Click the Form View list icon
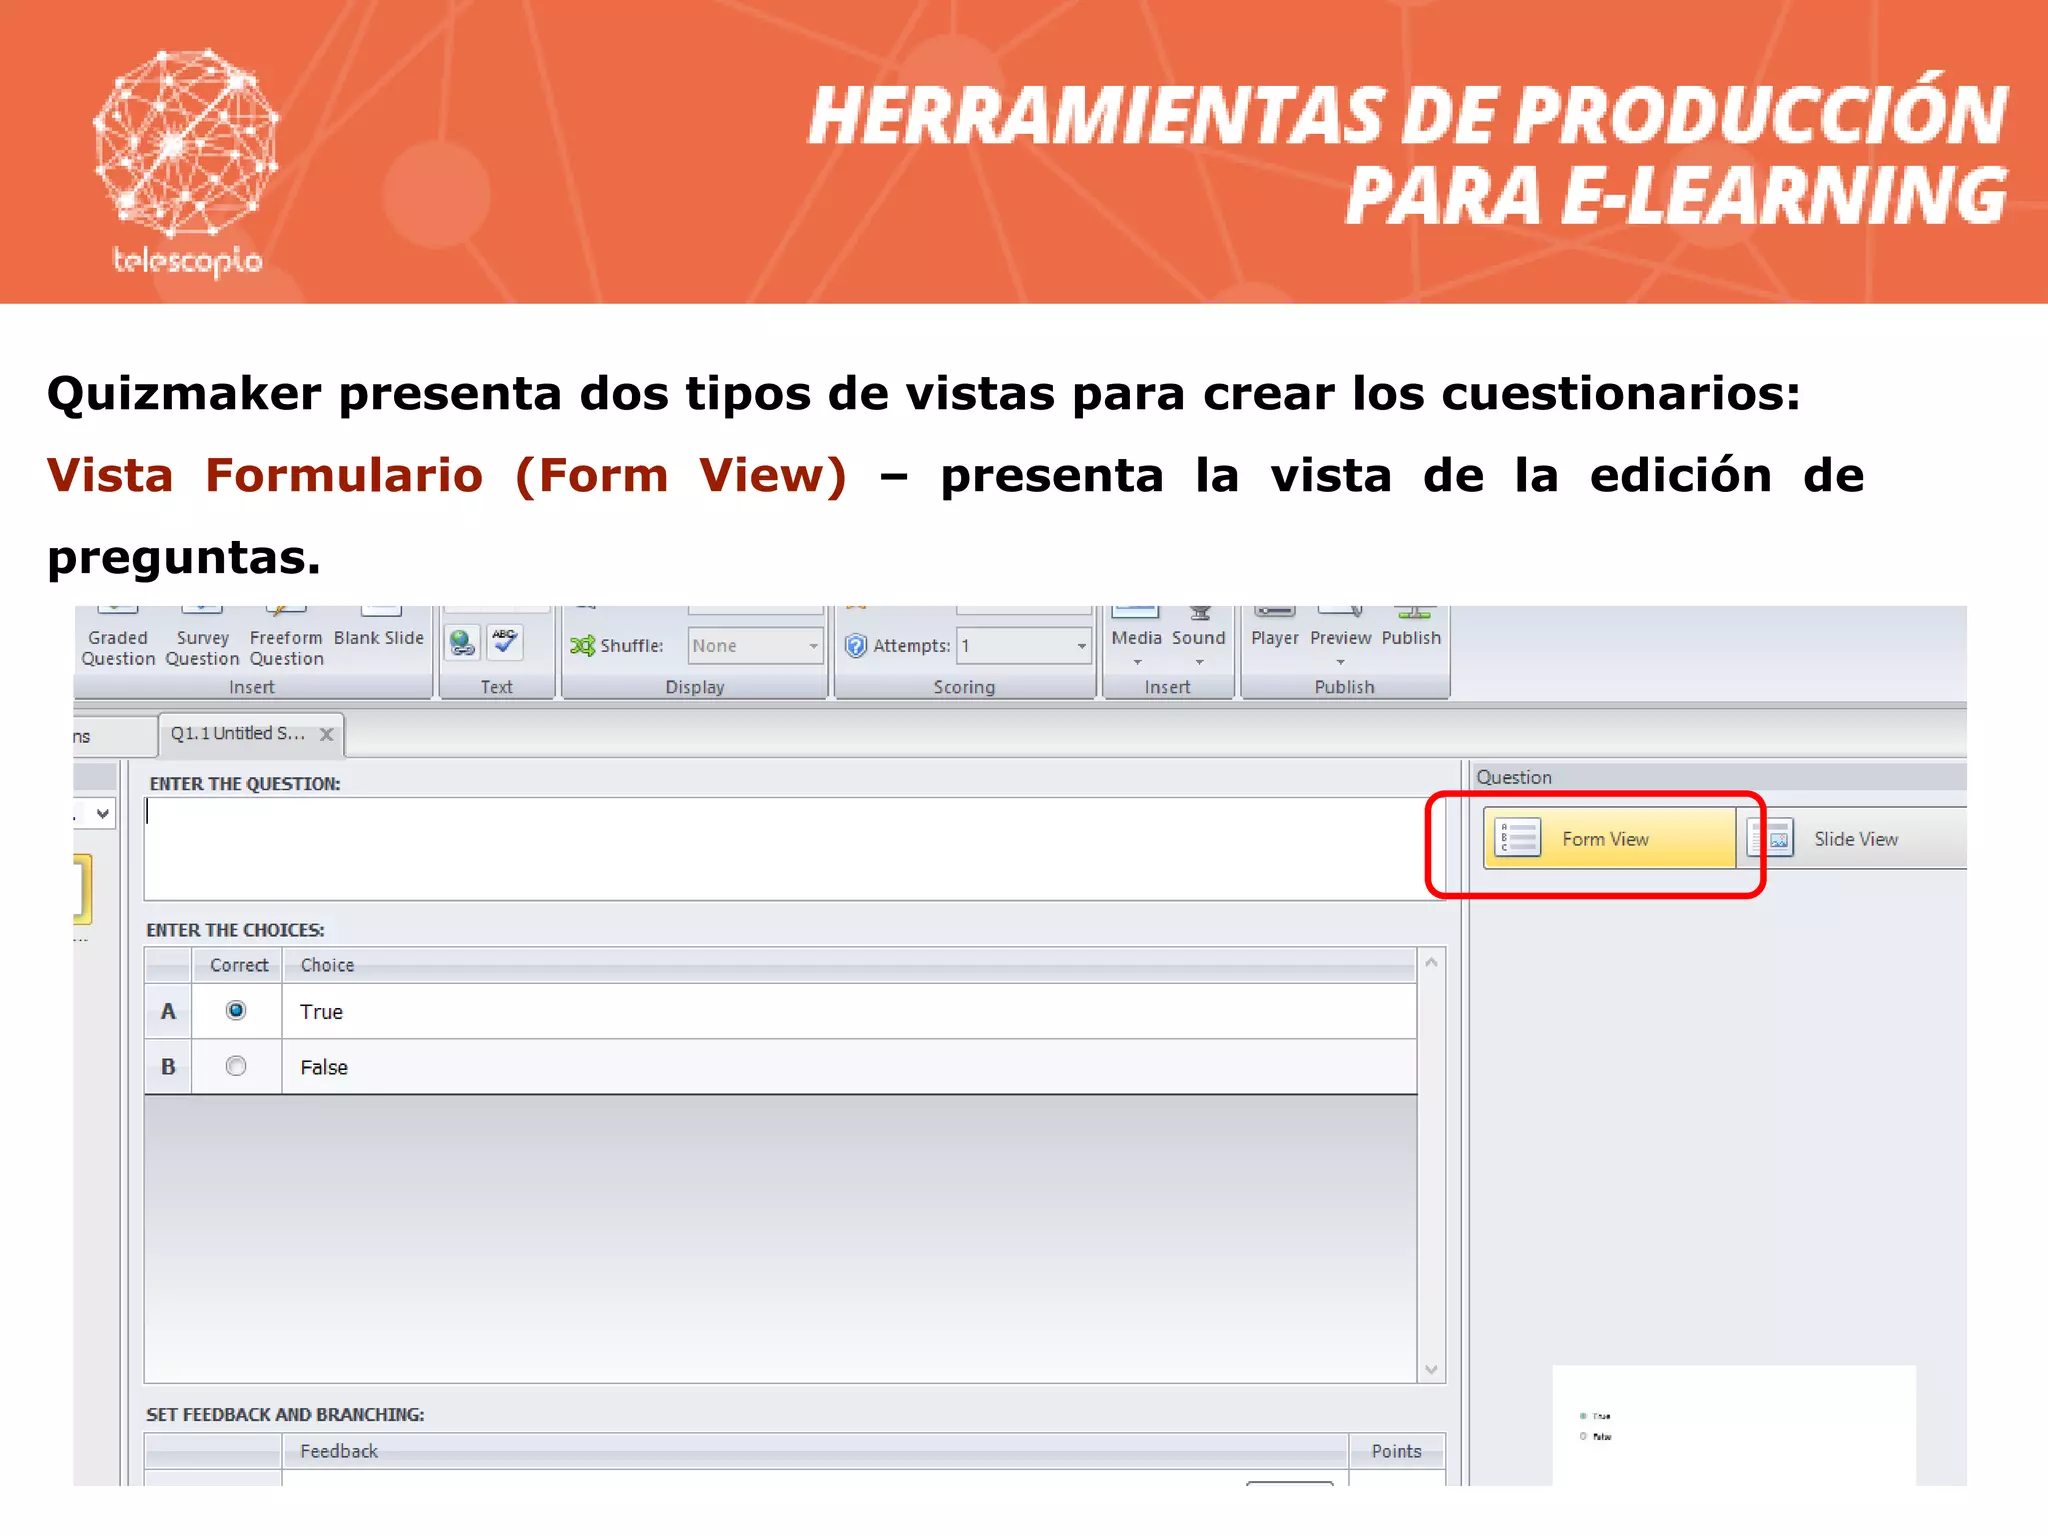 (1518, 838)
